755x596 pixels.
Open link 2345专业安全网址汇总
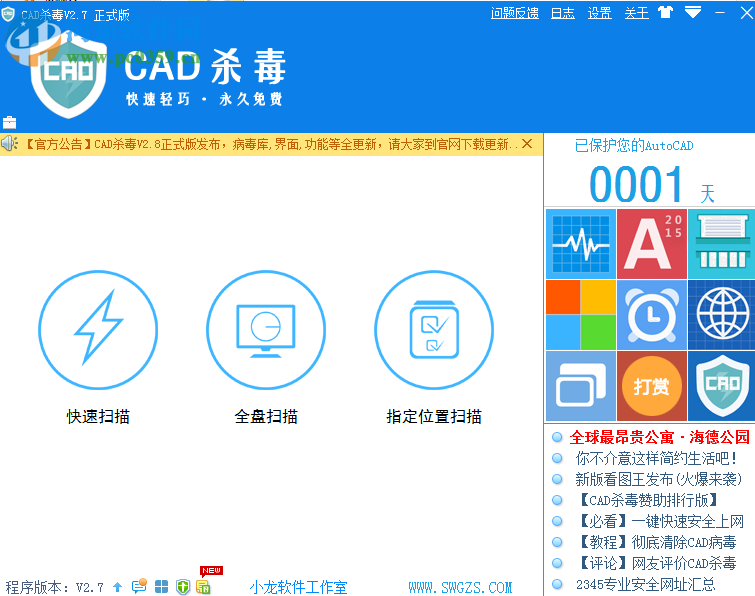click(646, 584)
